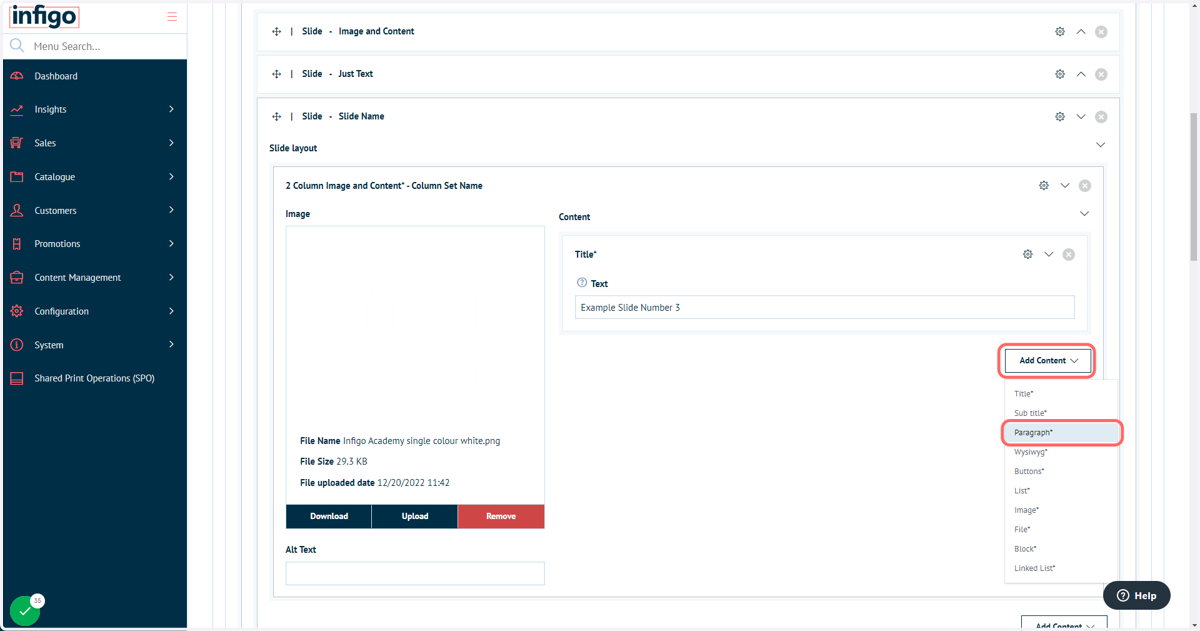Image resolution: width=1200 pixels, height=631 pixels.
Task: Remove the Title block
Action: click(x=1069, y=255)
